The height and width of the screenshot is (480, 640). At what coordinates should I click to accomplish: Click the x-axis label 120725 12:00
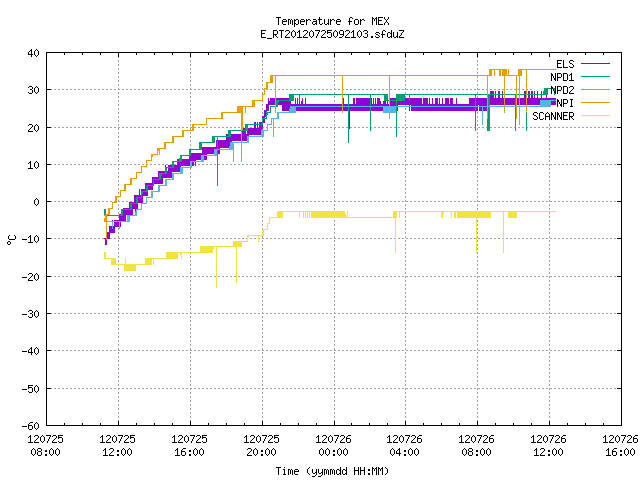pos(118,445)
